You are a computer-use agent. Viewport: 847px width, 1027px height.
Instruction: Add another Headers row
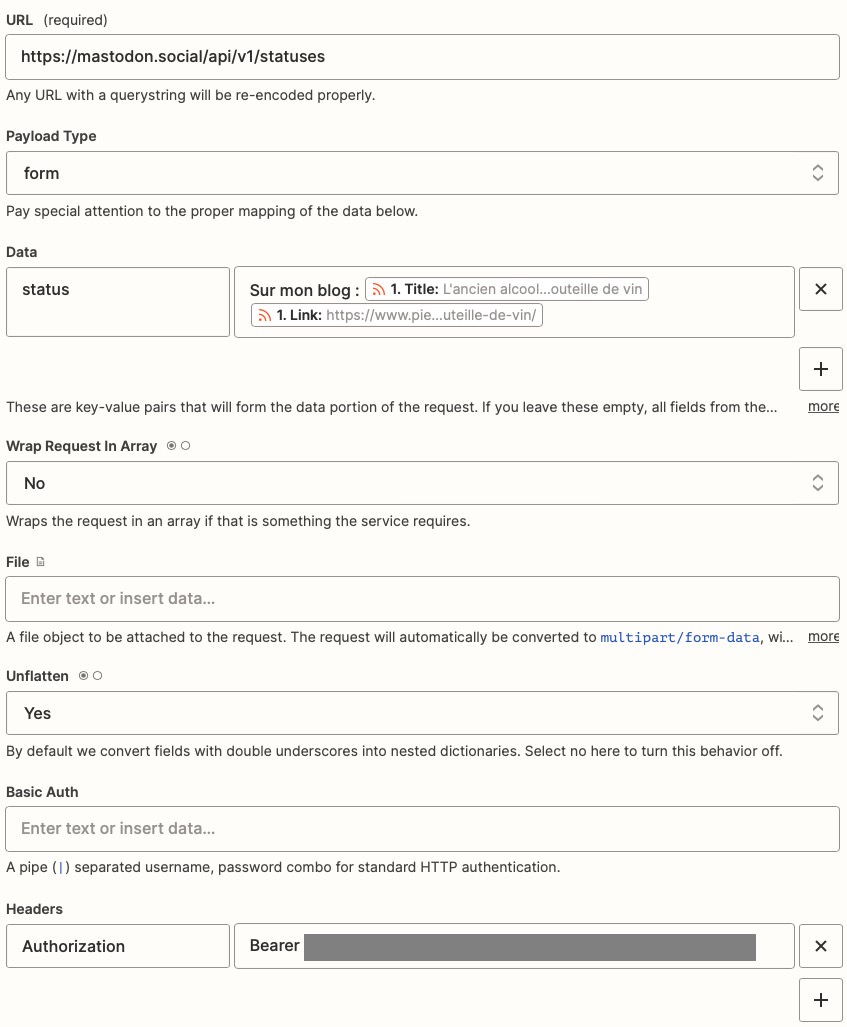[821, 1000]
